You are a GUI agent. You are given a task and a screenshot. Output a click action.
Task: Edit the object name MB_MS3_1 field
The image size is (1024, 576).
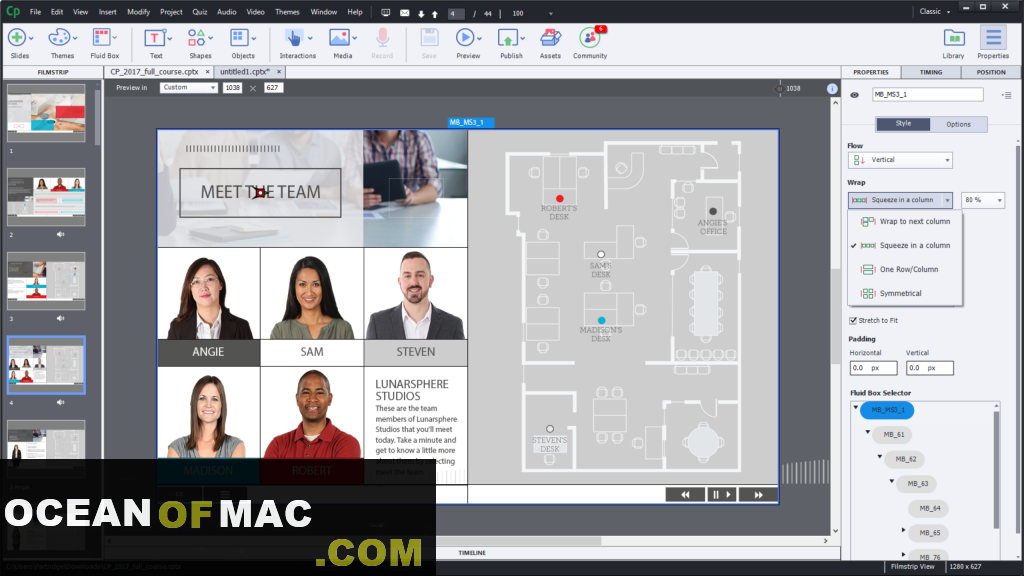coord(927,95)
